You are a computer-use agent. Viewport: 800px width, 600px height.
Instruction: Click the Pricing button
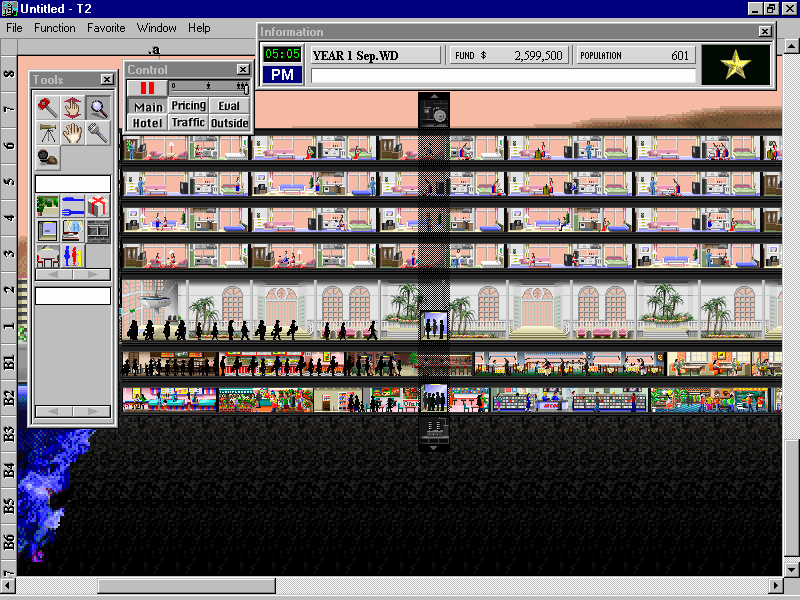point(188,106)
